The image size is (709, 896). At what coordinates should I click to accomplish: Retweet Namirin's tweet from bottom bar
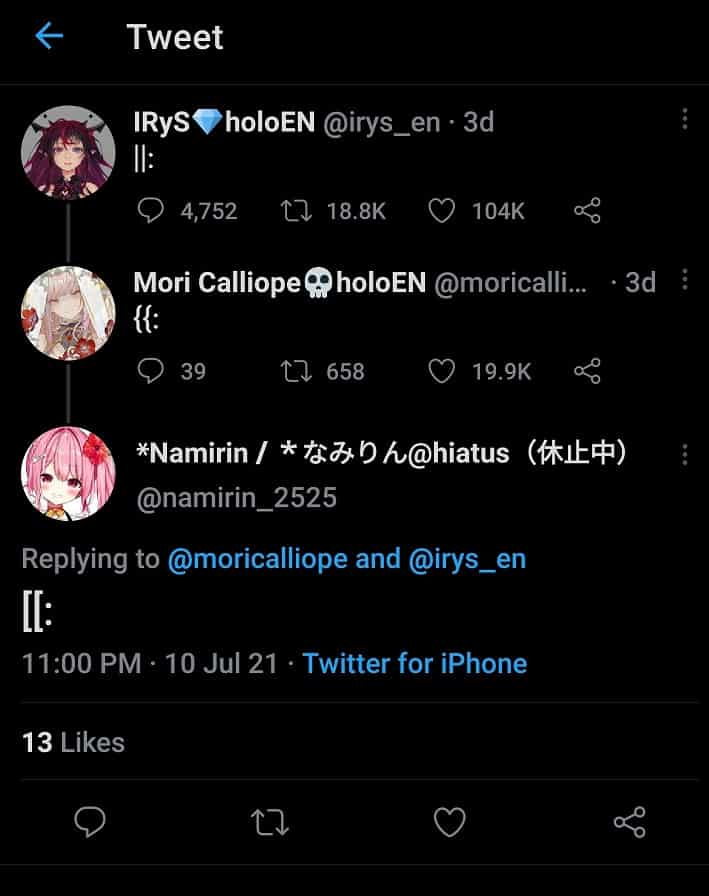[x=269, y=822]
